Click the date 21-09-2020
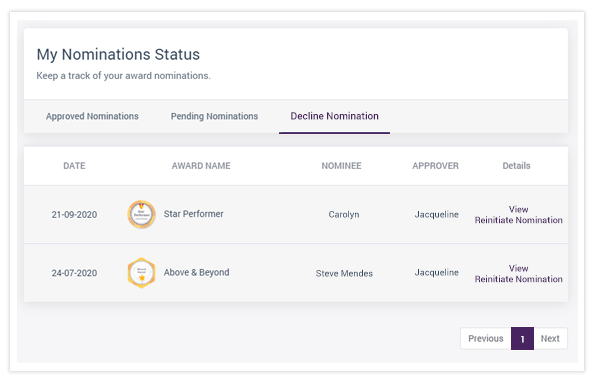 click(x=74, y=214)
